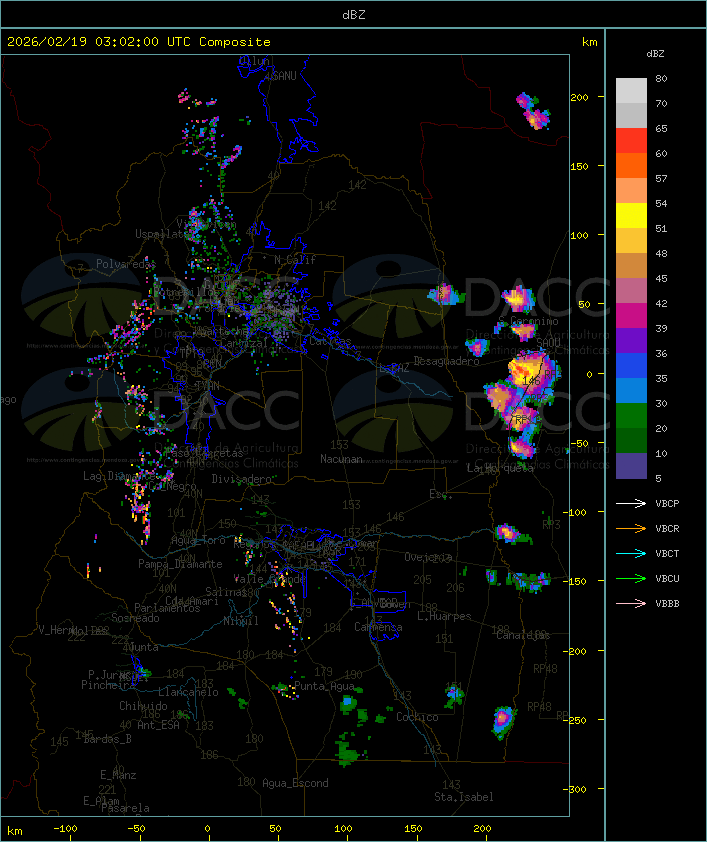Click the Llancanelo place label
This screenshot has height=842, width=707.
point(188,692)
